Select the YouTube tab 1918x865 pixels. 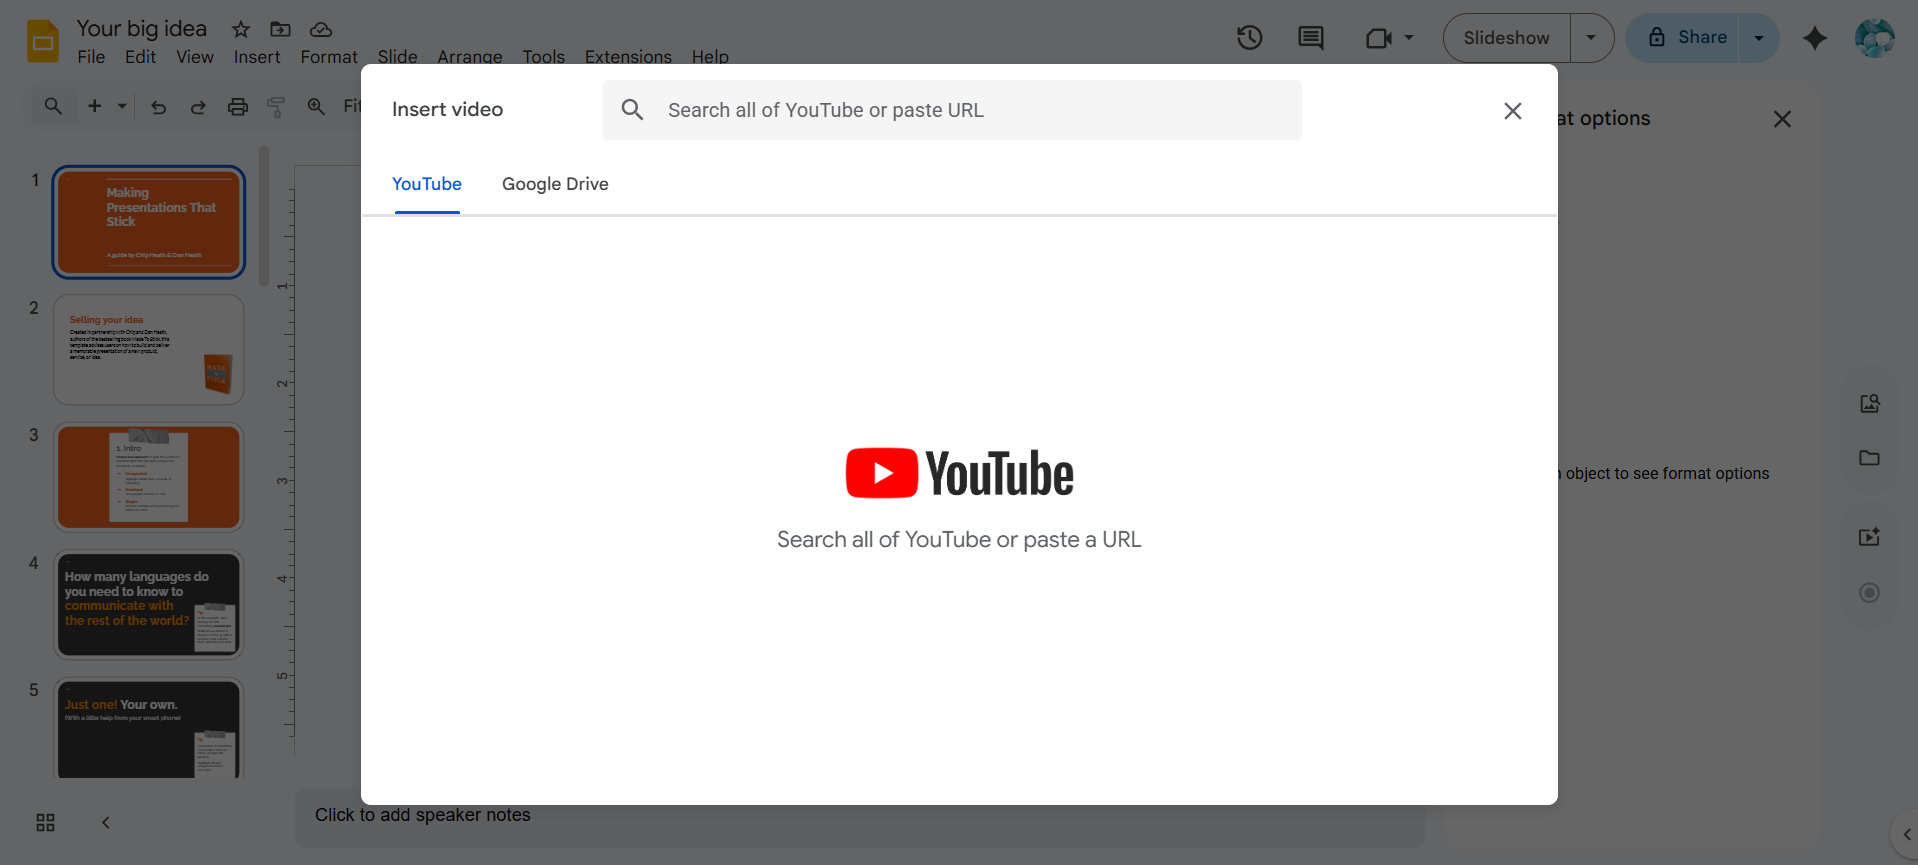pos(427,184)
